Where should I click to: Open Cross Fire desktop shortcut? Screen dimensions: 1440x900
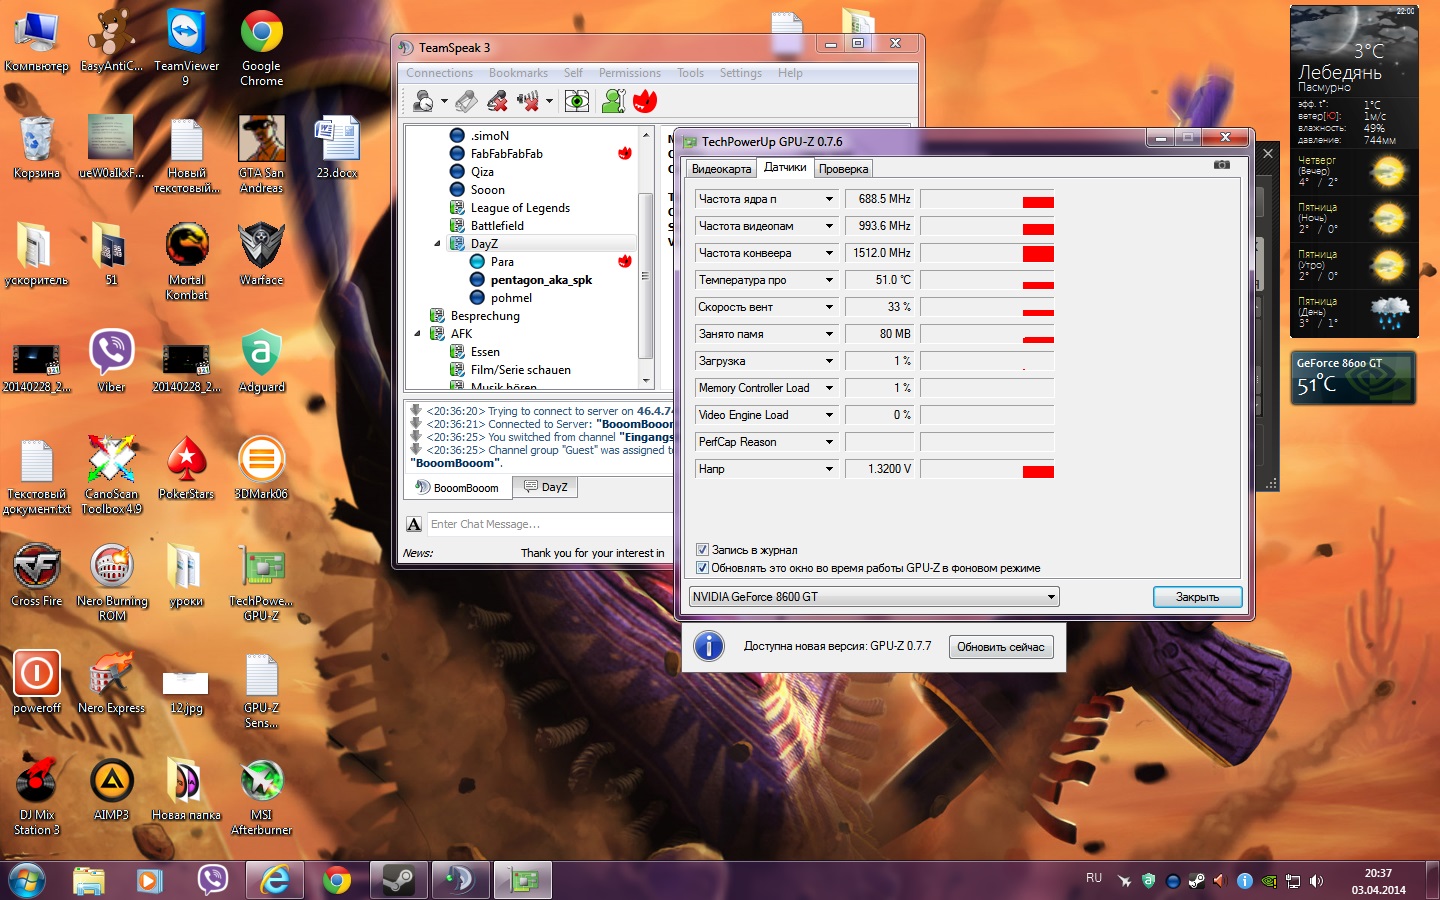click(x=37, y=575)
